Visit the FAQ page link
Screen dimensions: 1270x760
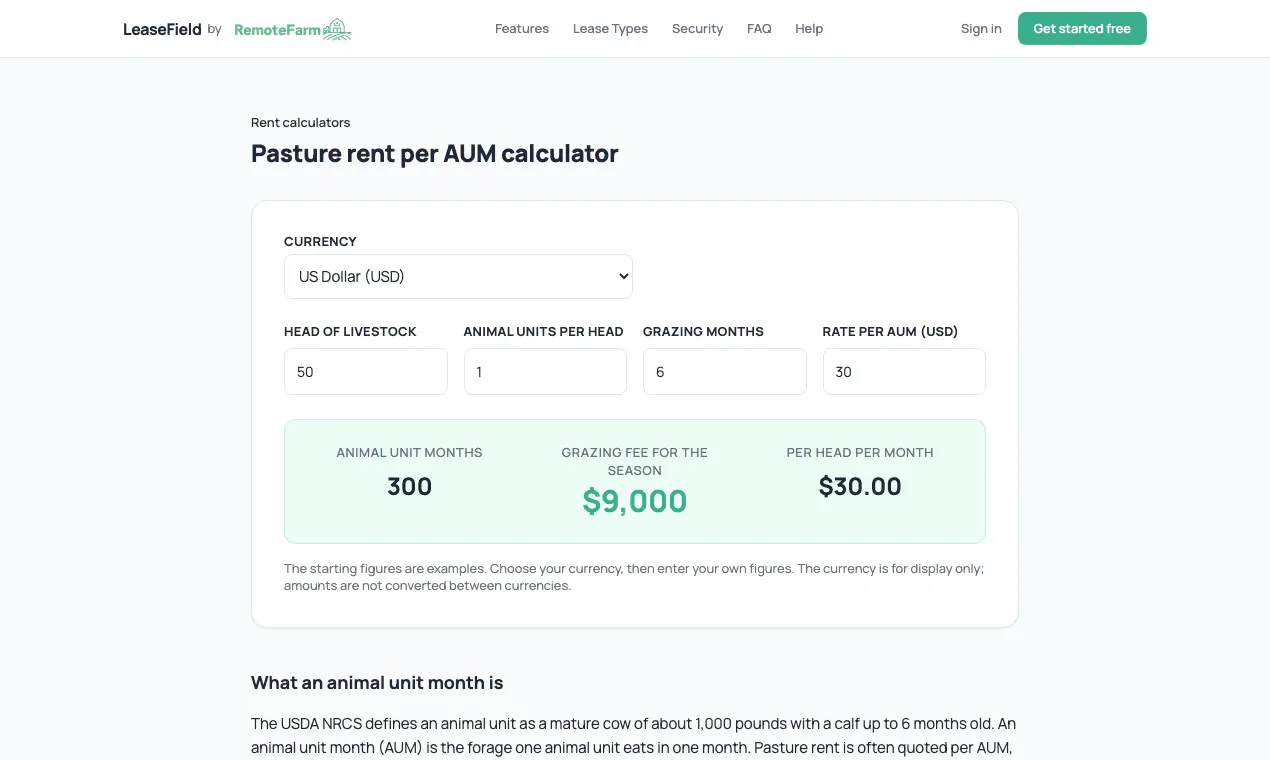[x=759, y=29]
